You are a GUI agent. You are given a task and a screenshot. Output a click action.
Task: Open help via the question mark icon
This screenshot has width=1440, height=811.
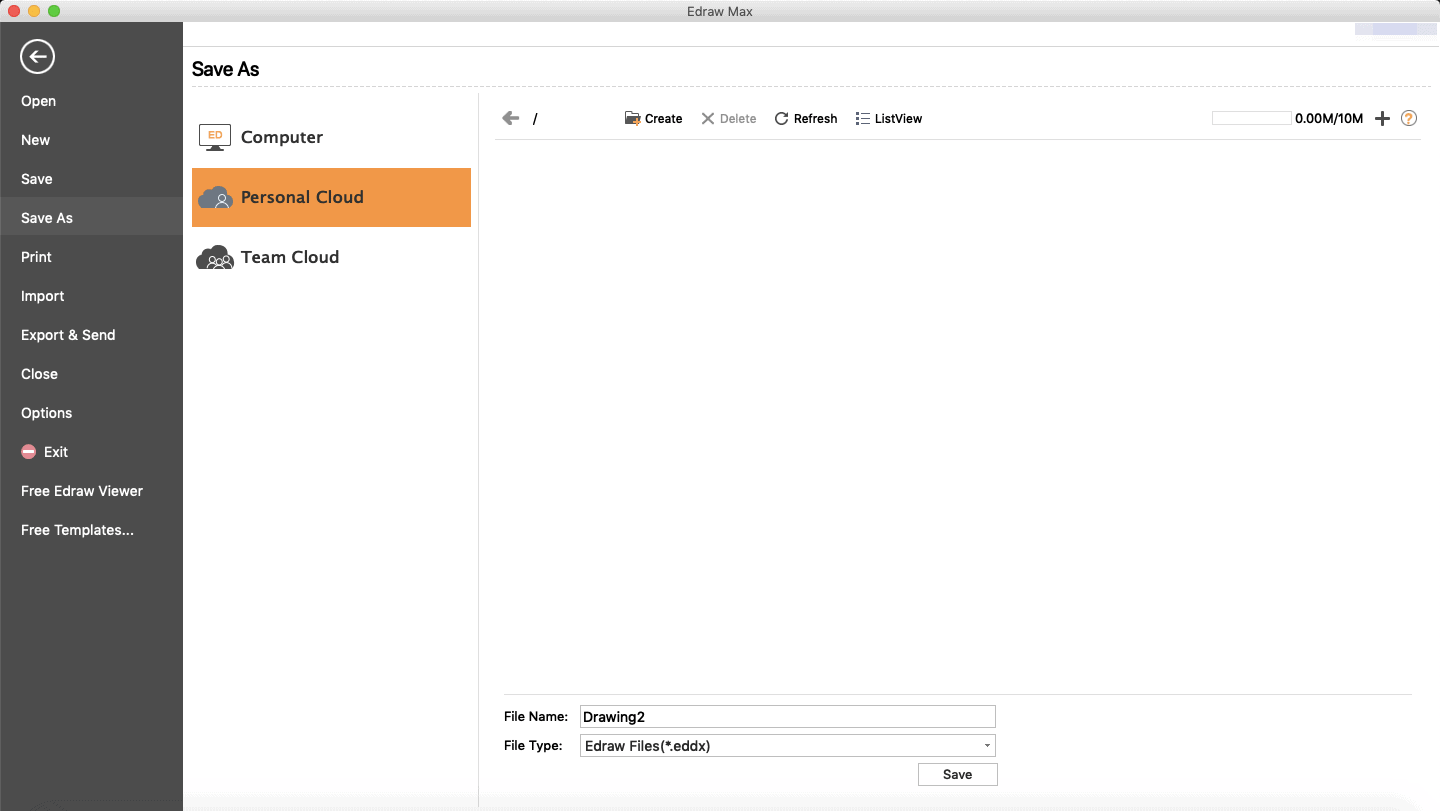[1408, 118]
